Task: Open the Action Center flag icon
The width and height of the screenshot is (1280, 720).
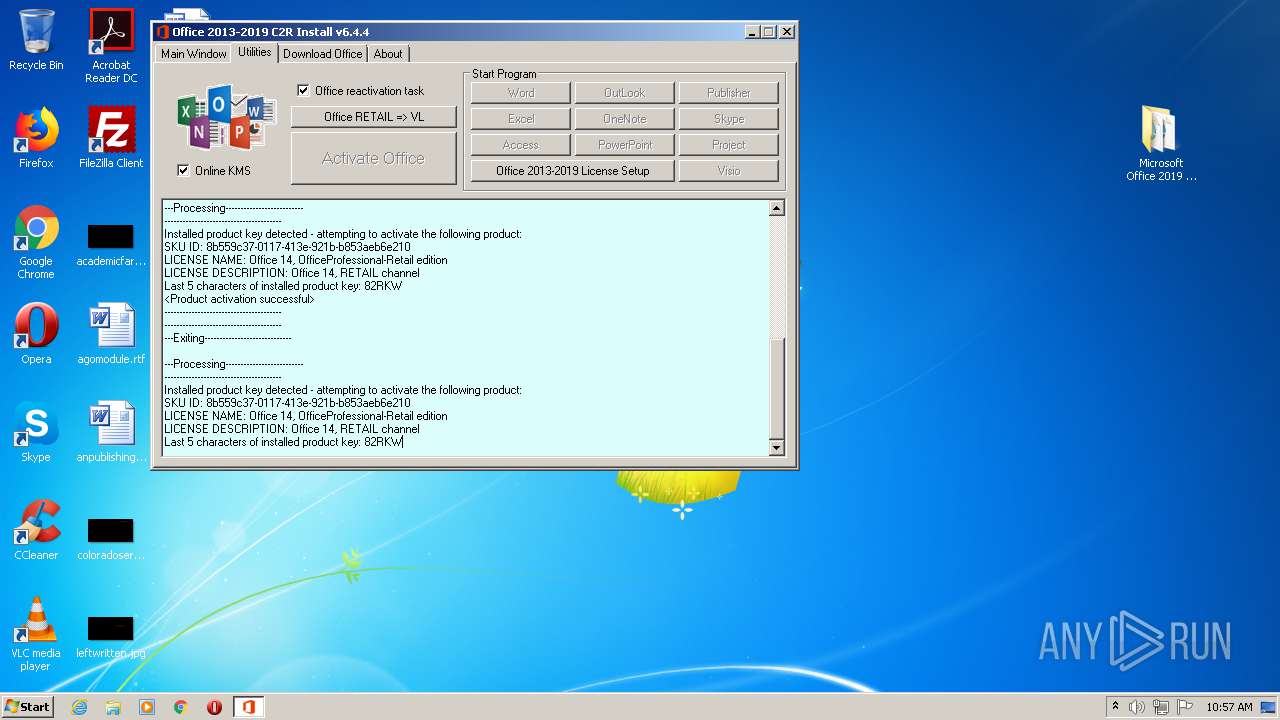Action: pos(1183,707)
